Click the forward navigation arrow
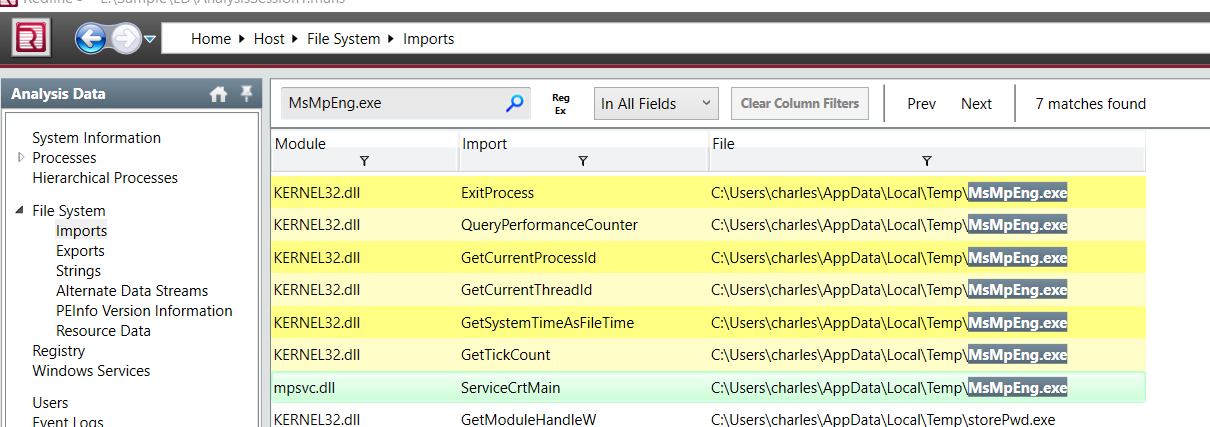1210x427 pixels. pyautogui.click(x=125, y=39)
